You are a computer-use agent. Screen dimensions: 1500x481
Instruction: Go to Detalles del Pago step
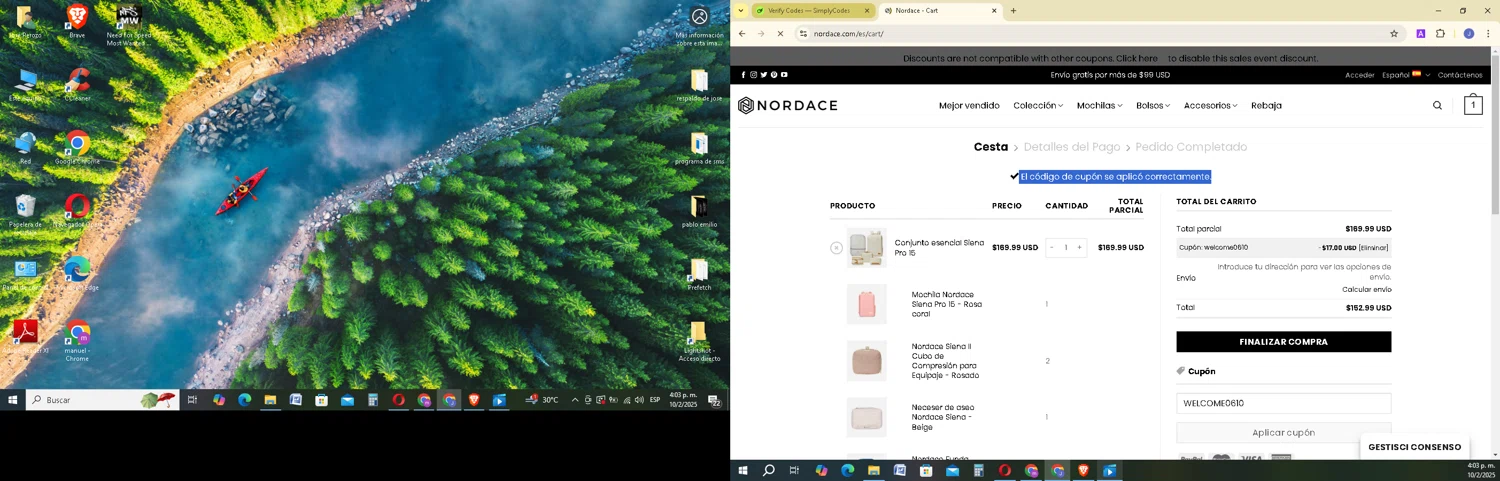(x=1072, y=147)
